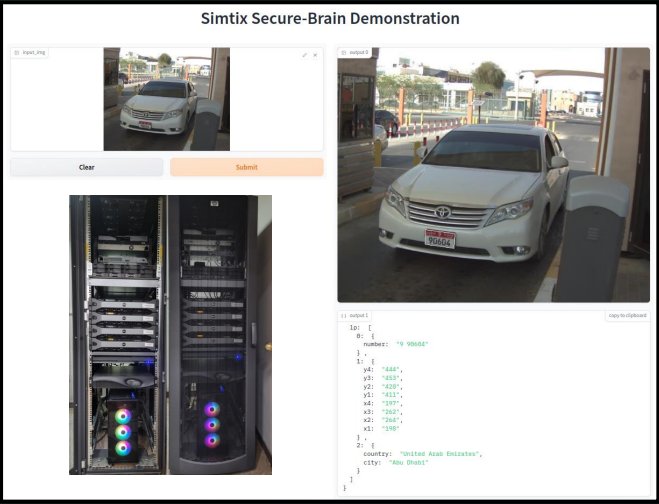This screenshot has width=659, height=504.
Task: Click the "Abu Dhabi" city value
Action: pos(408,462)
